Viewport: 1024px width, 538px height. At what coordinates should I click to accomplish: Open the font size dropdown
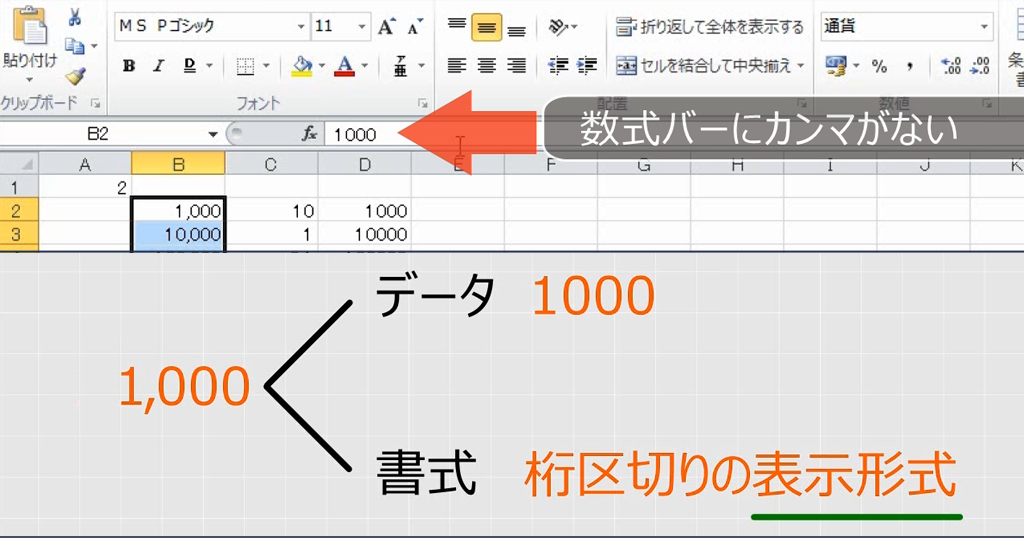pos(361,27)
